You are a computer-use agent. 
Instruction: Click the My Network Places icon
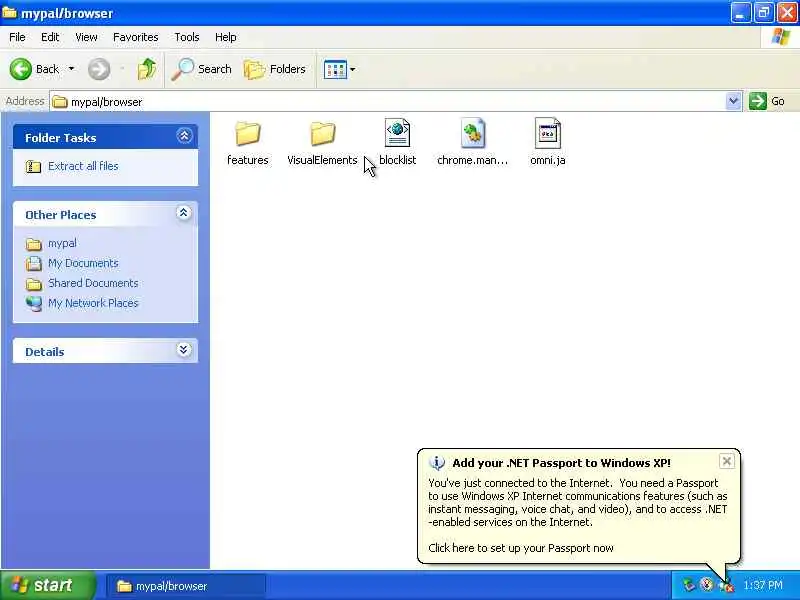coord(34,304)
